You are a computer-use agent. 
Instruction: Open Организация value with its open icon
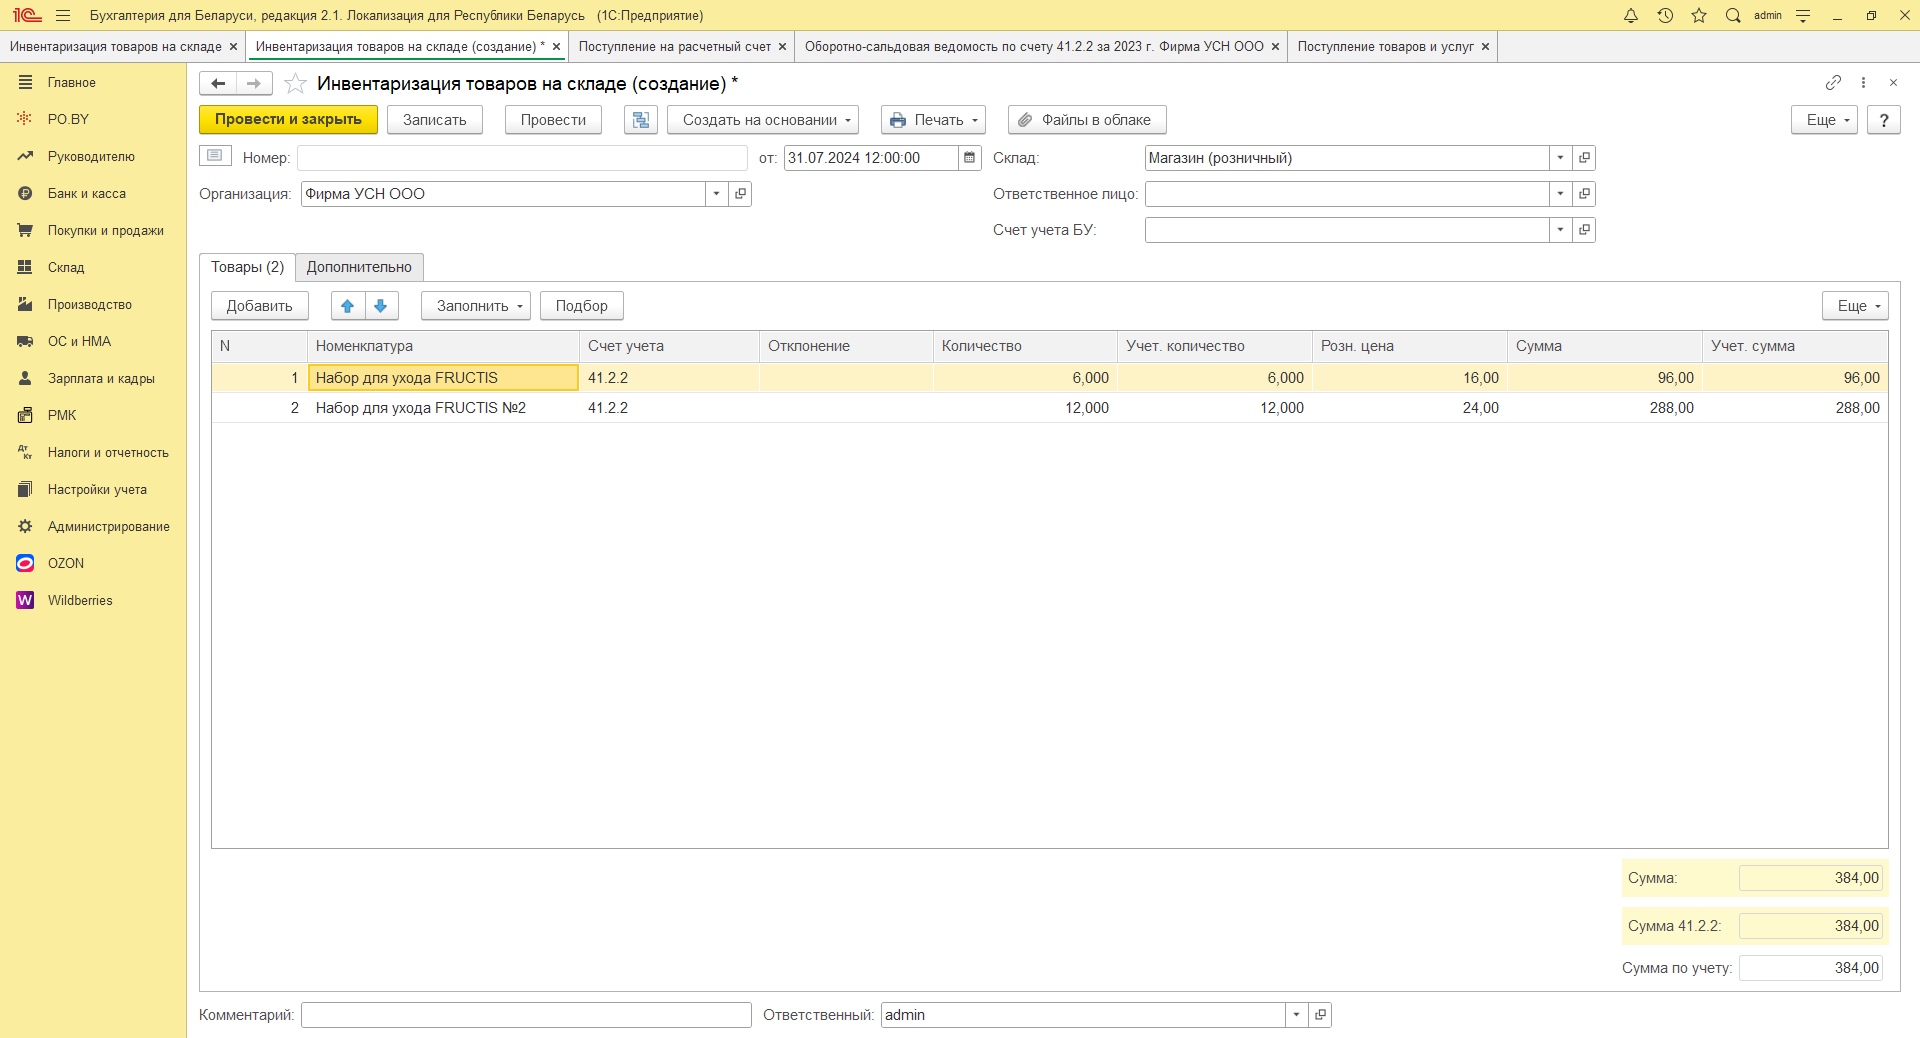tap(740, 194)
